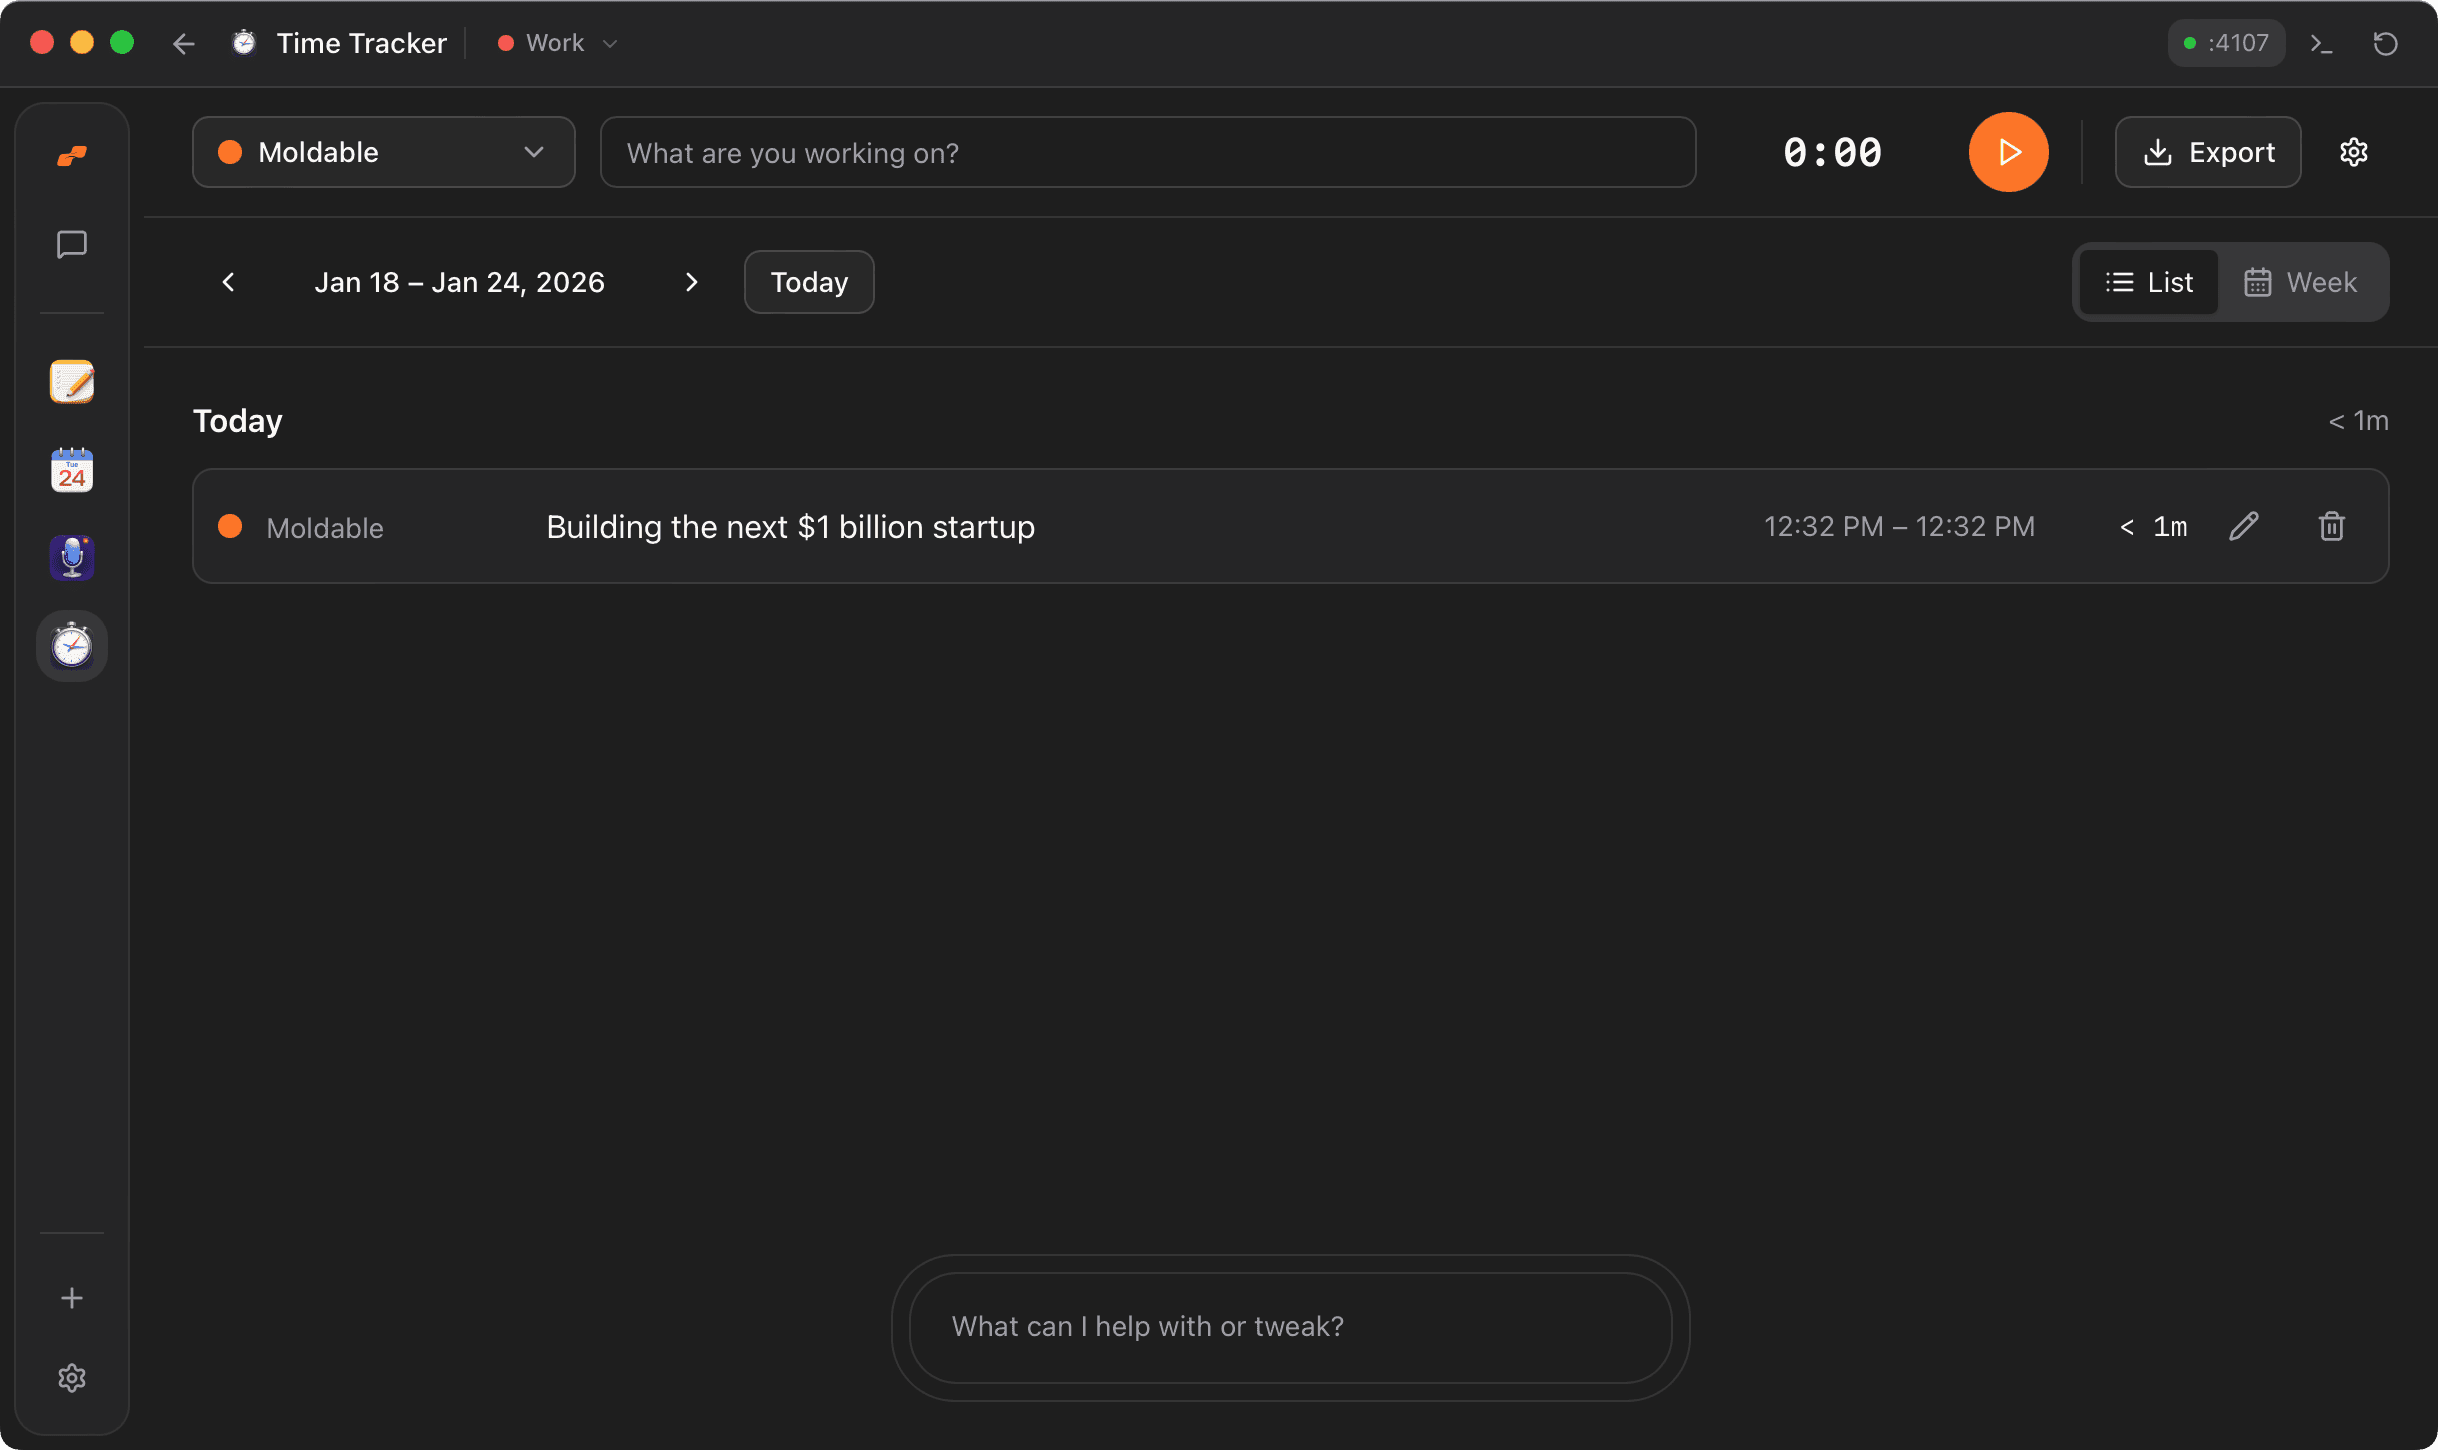Select the Calendar icon showing Tue 24
The width and height of the screenshot is (2438, 1450).
pyautogui.click(x=71, y=469)
